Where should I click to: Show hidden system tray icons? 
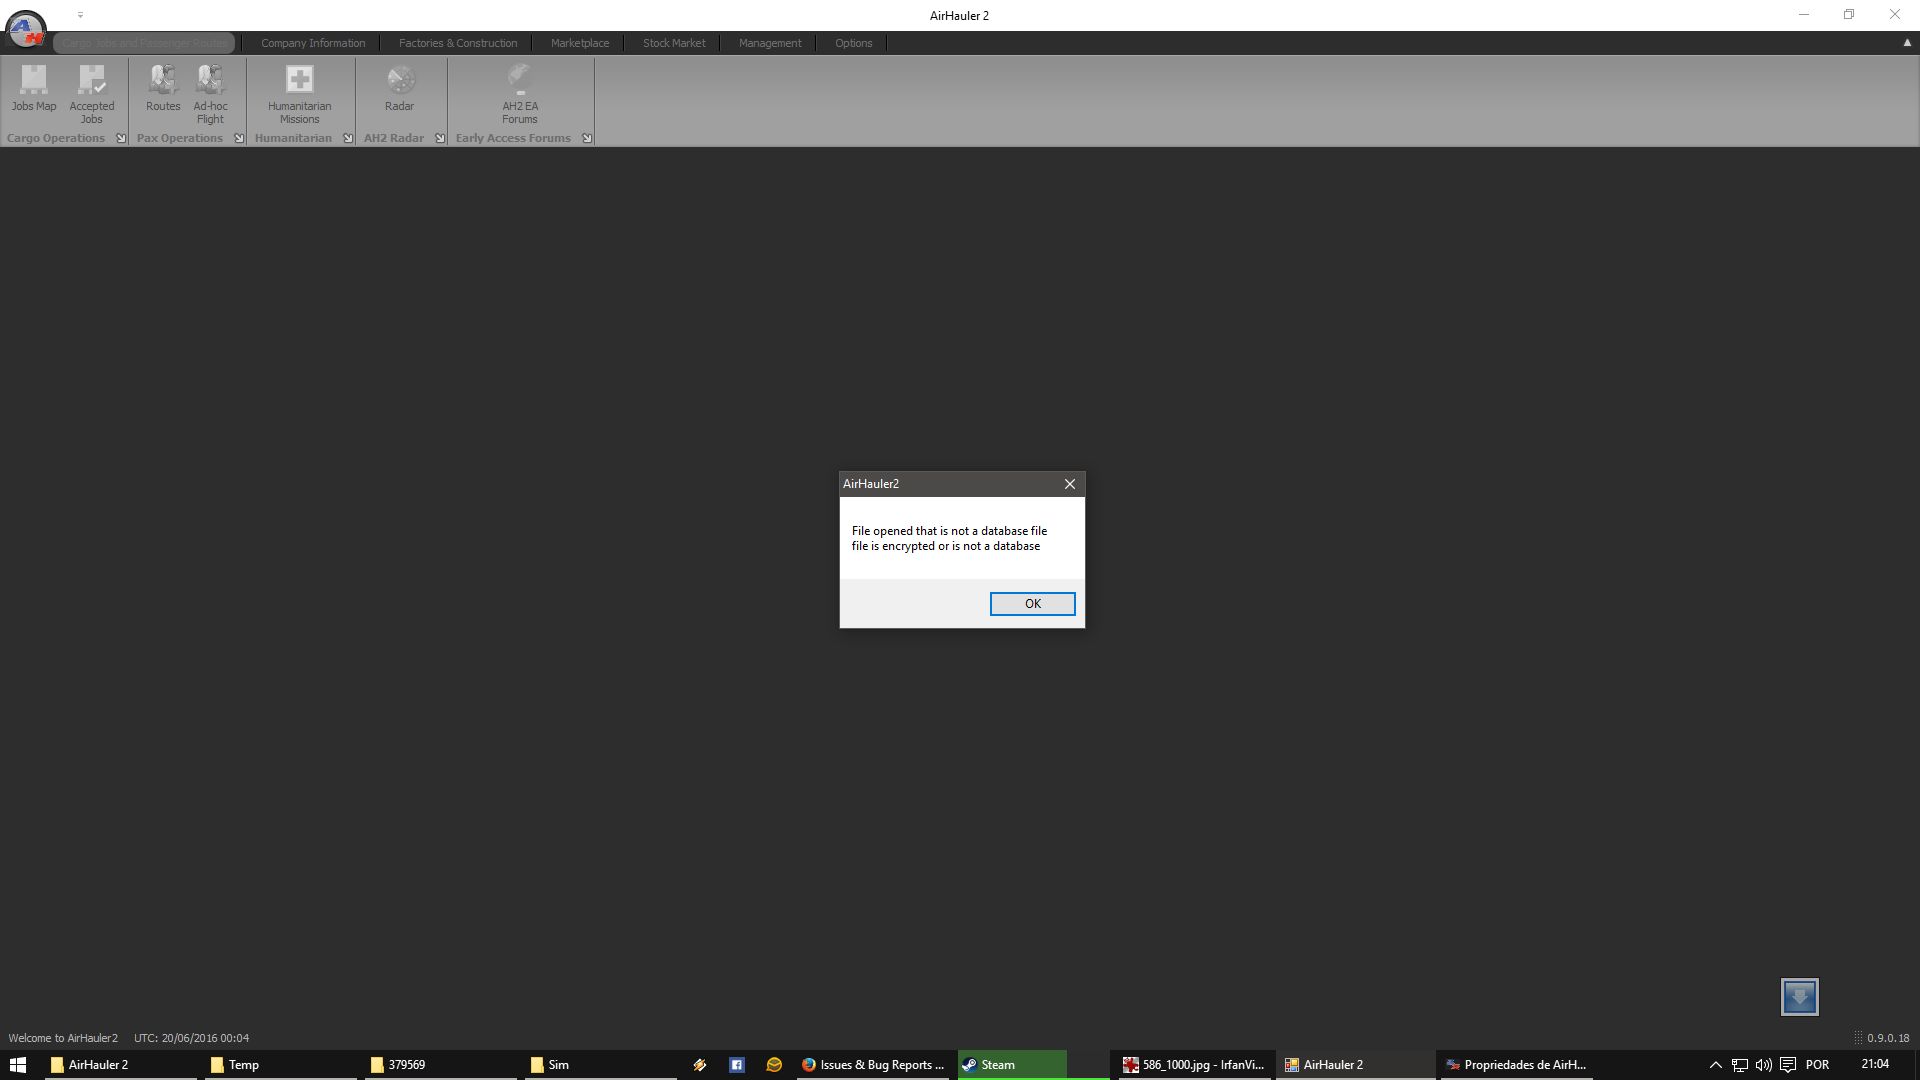tap(1715, 1065)
